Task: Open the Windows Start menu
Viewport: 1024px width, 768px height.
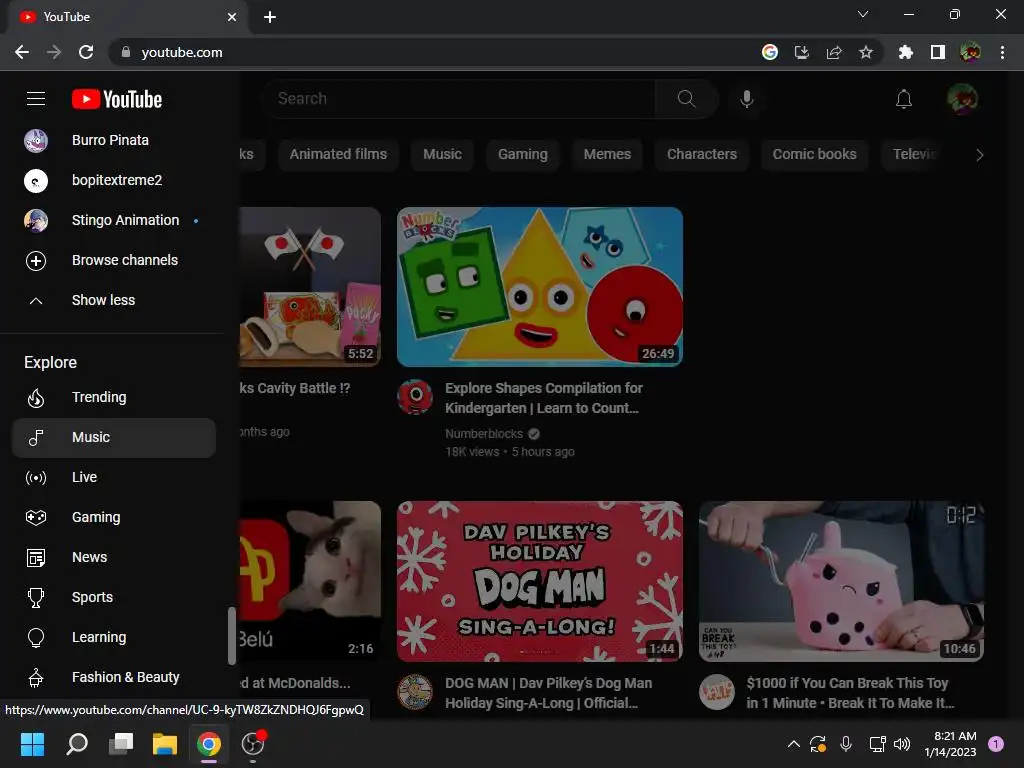Action: pos(32,744)
